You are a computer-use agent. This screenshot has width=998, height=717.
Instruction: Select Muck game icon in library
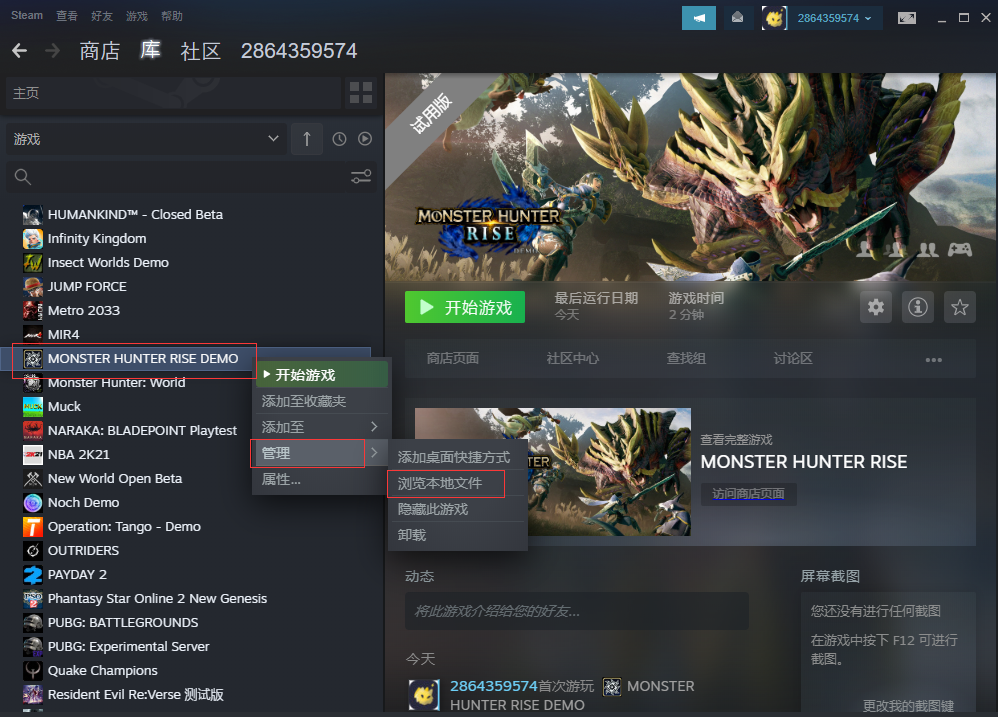[32, 407]
